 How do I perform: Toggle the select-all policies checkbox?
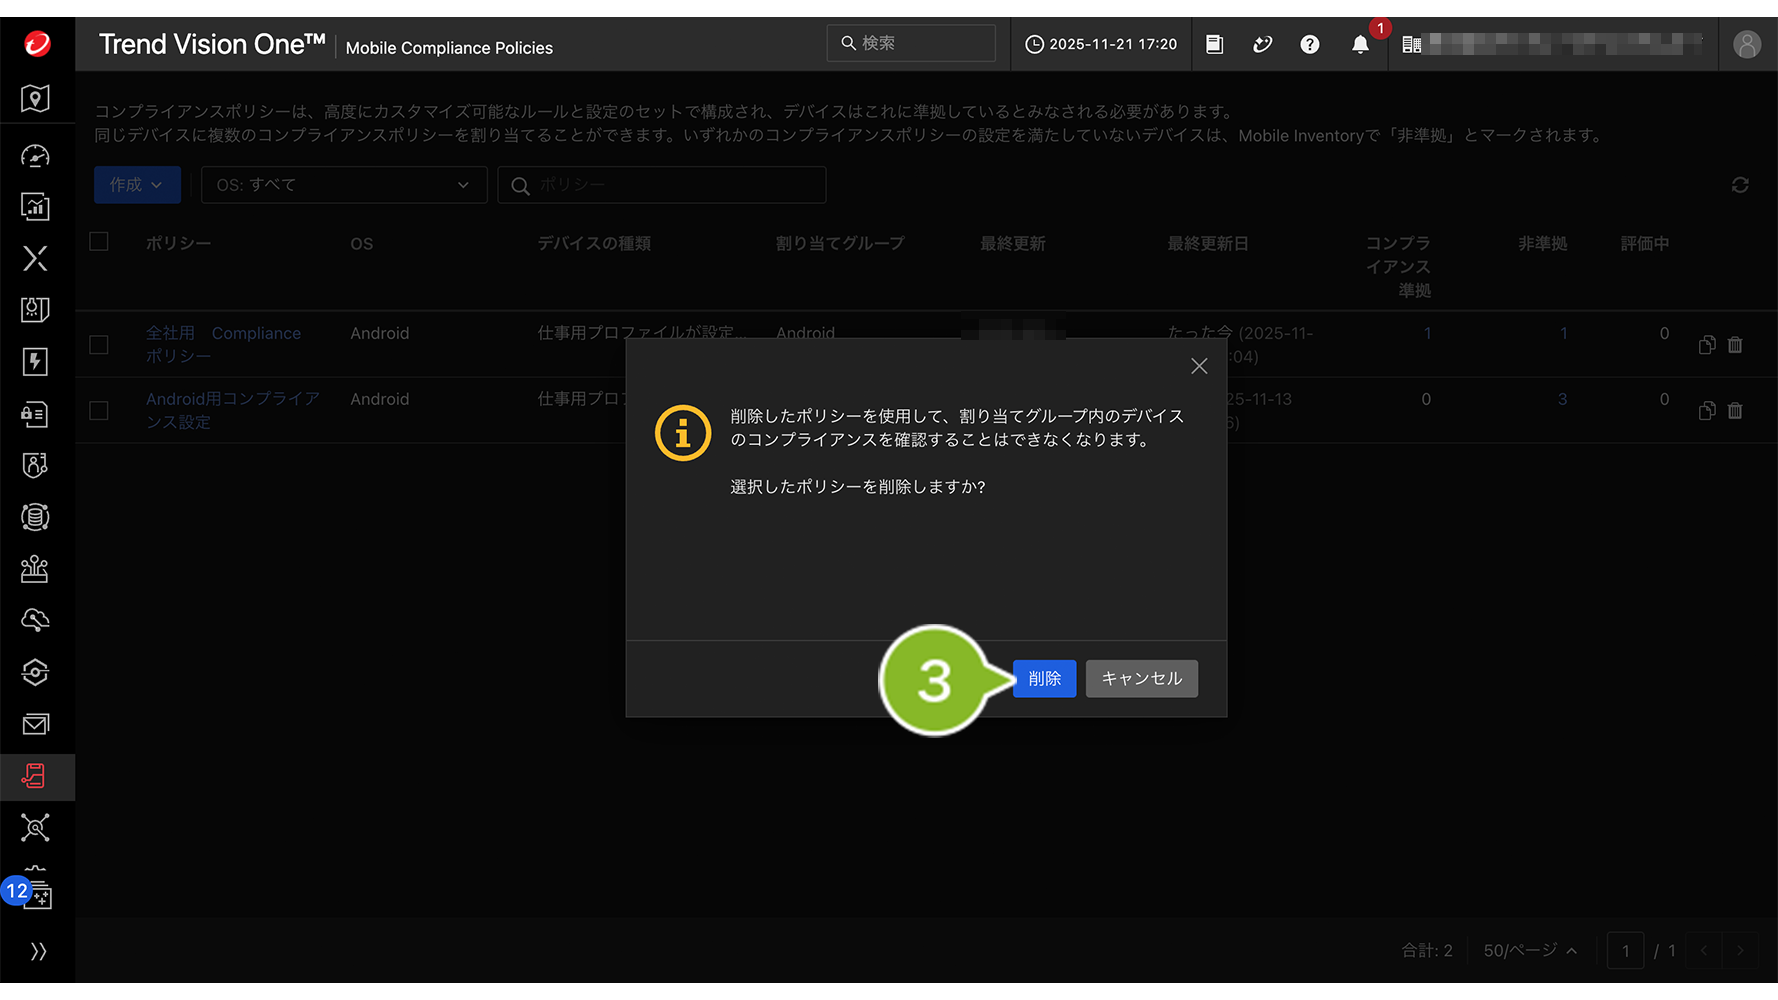click(99, 242)
